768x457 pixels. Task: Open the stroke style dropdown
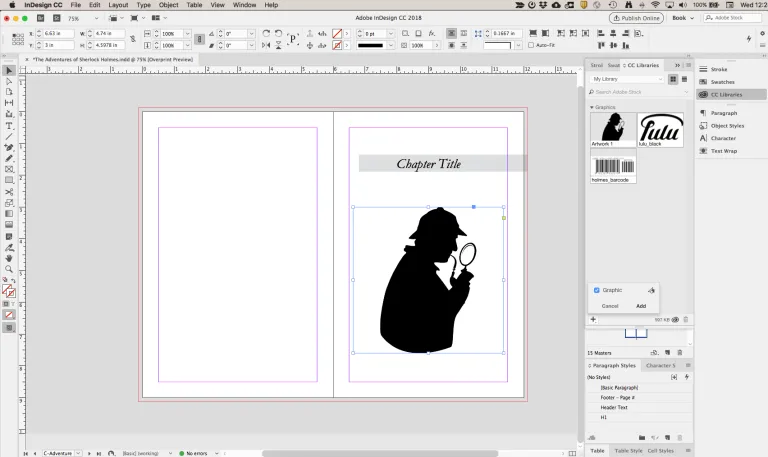coord(390,45)
